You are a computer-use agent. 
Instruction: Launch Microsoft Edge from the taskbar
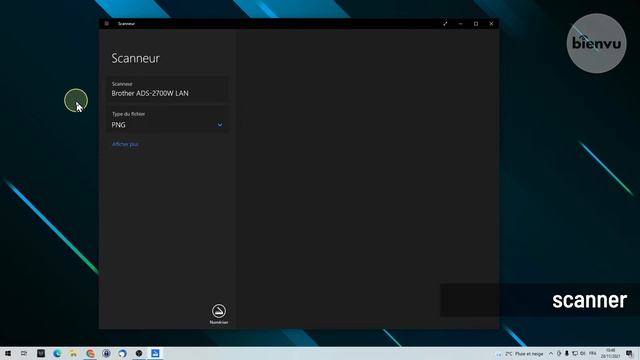(57, 353)
